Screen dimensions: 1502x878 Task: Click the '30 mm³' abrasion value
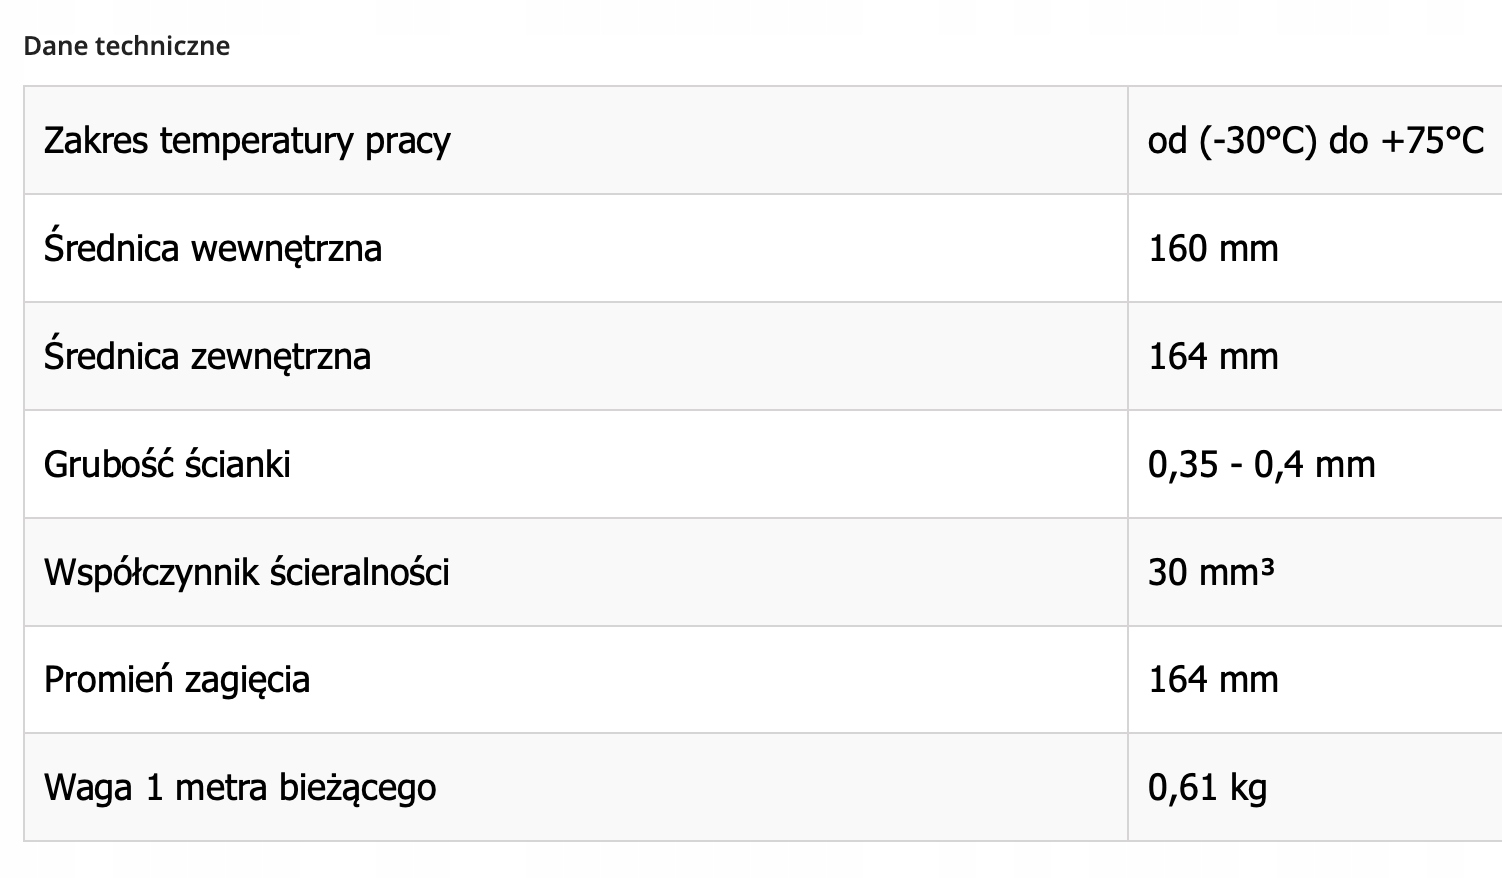1211,572
